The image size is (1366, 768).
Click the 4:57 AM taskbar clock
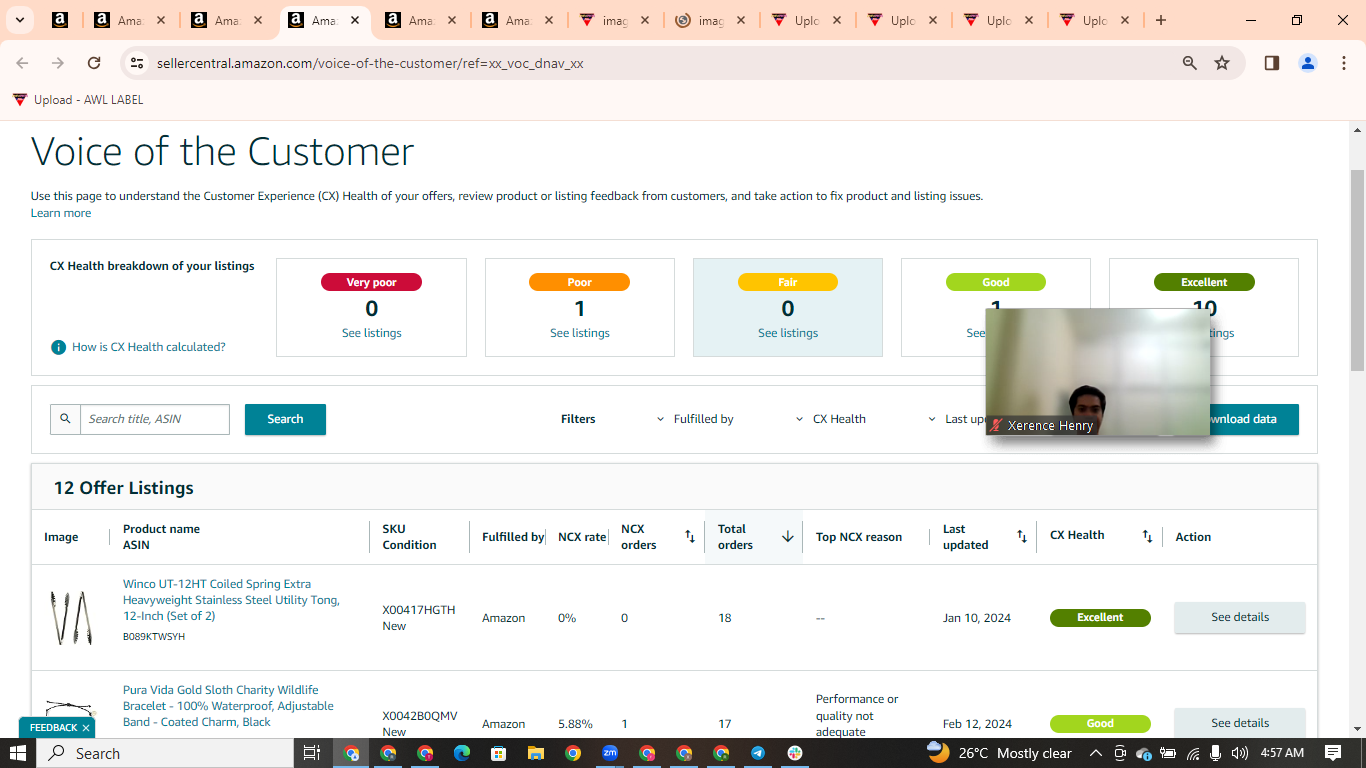[x=1282, y=753]
